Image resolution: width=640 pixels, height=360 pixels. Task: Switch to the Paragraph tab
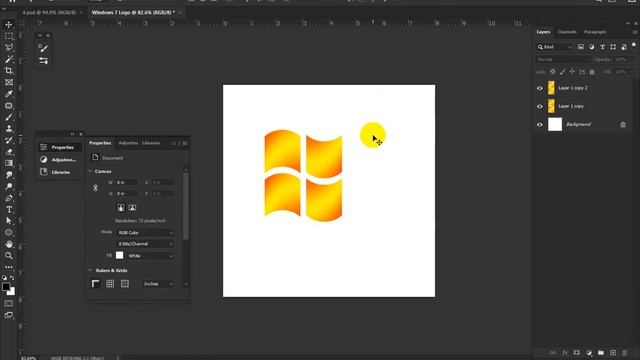(x=595, y=32)
